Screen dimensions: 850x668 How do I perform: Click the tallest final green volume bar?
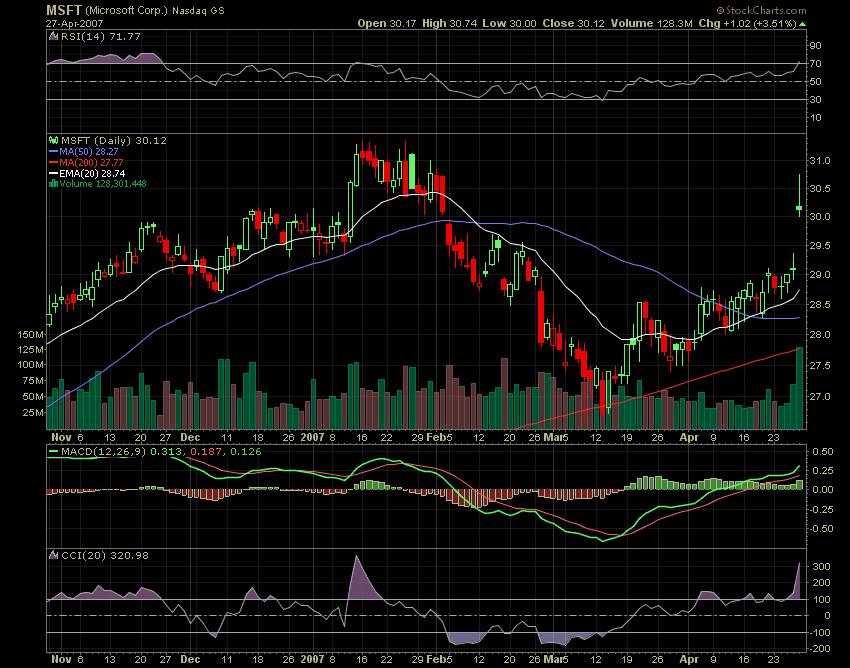tap(799, 388)
